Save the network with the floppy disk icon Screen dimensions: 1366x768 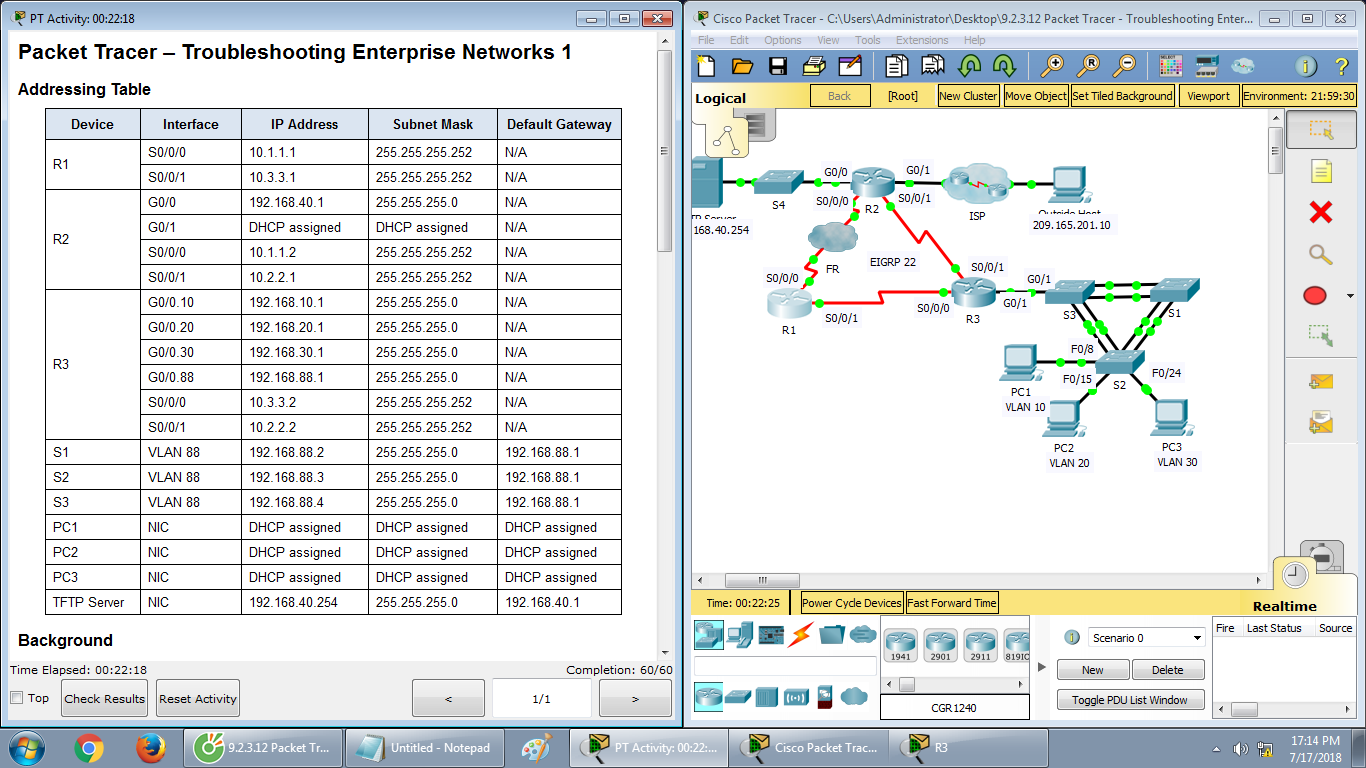(778, 66)
